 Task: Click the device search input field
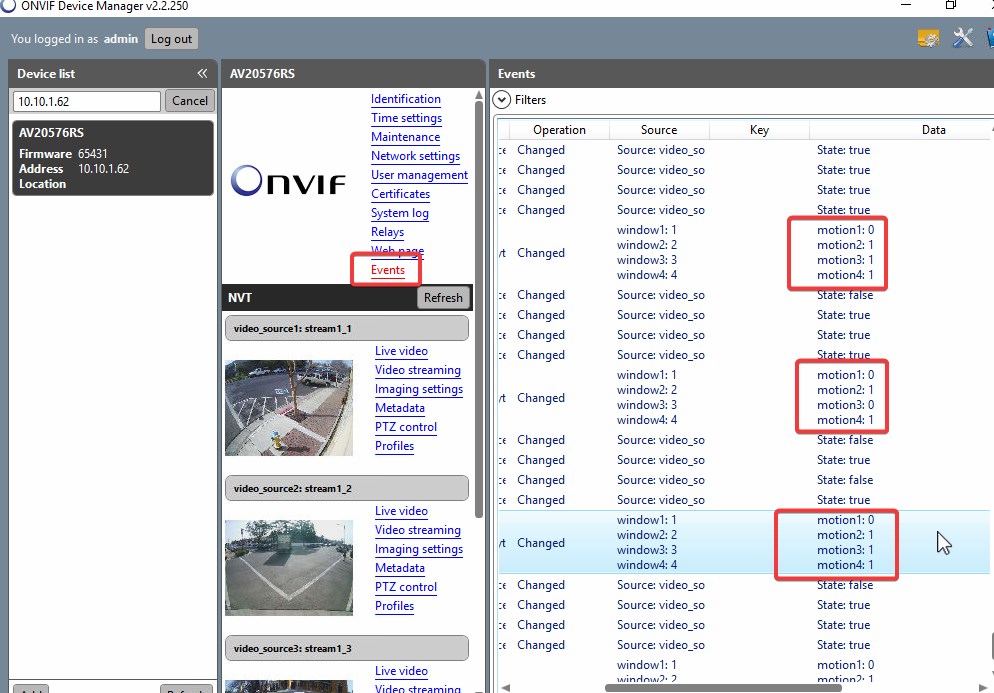coord(86,101)
